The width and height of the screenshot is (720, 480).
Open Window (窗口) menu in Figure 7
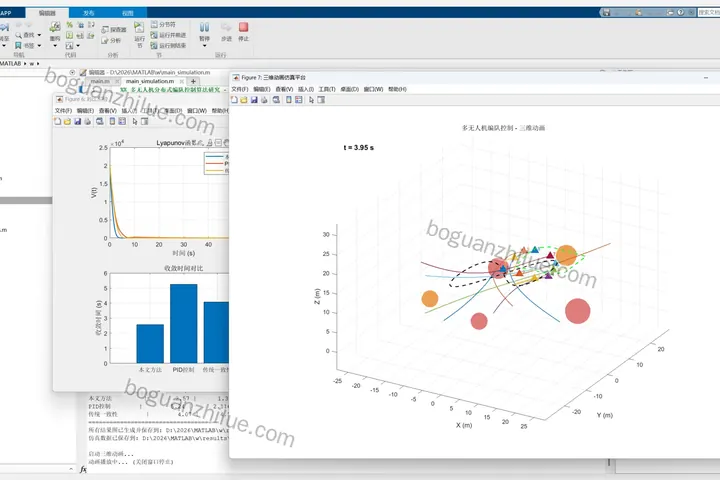(x=373, y=89)
